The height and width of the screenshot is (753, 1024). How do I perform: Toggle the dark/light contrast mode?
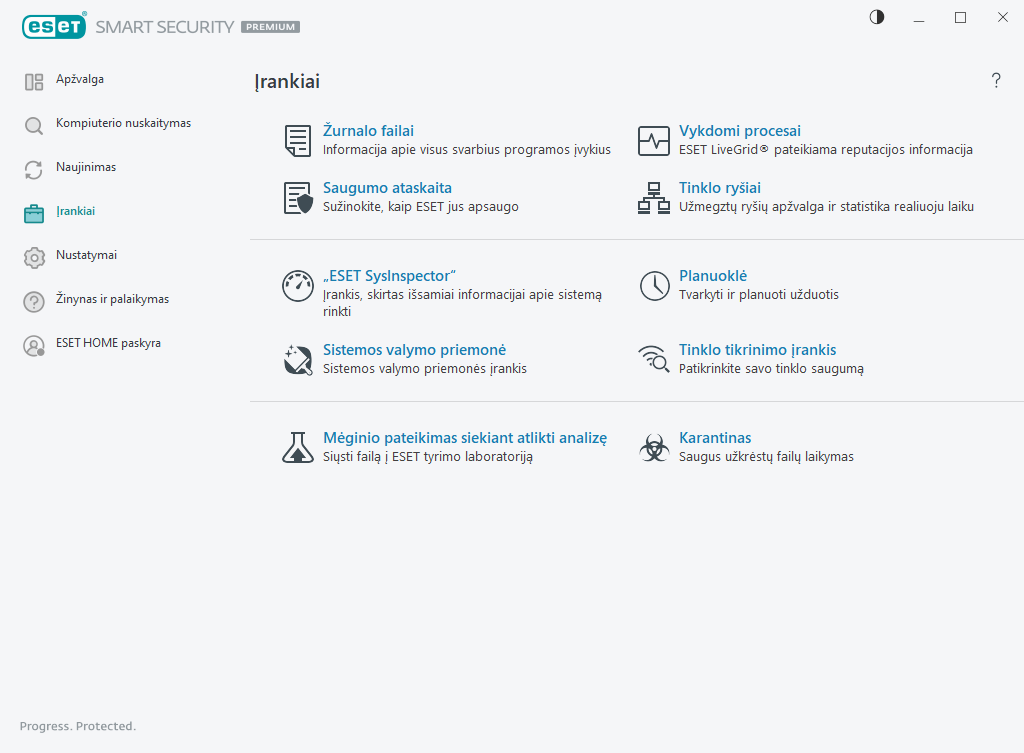tap(877, 17)
